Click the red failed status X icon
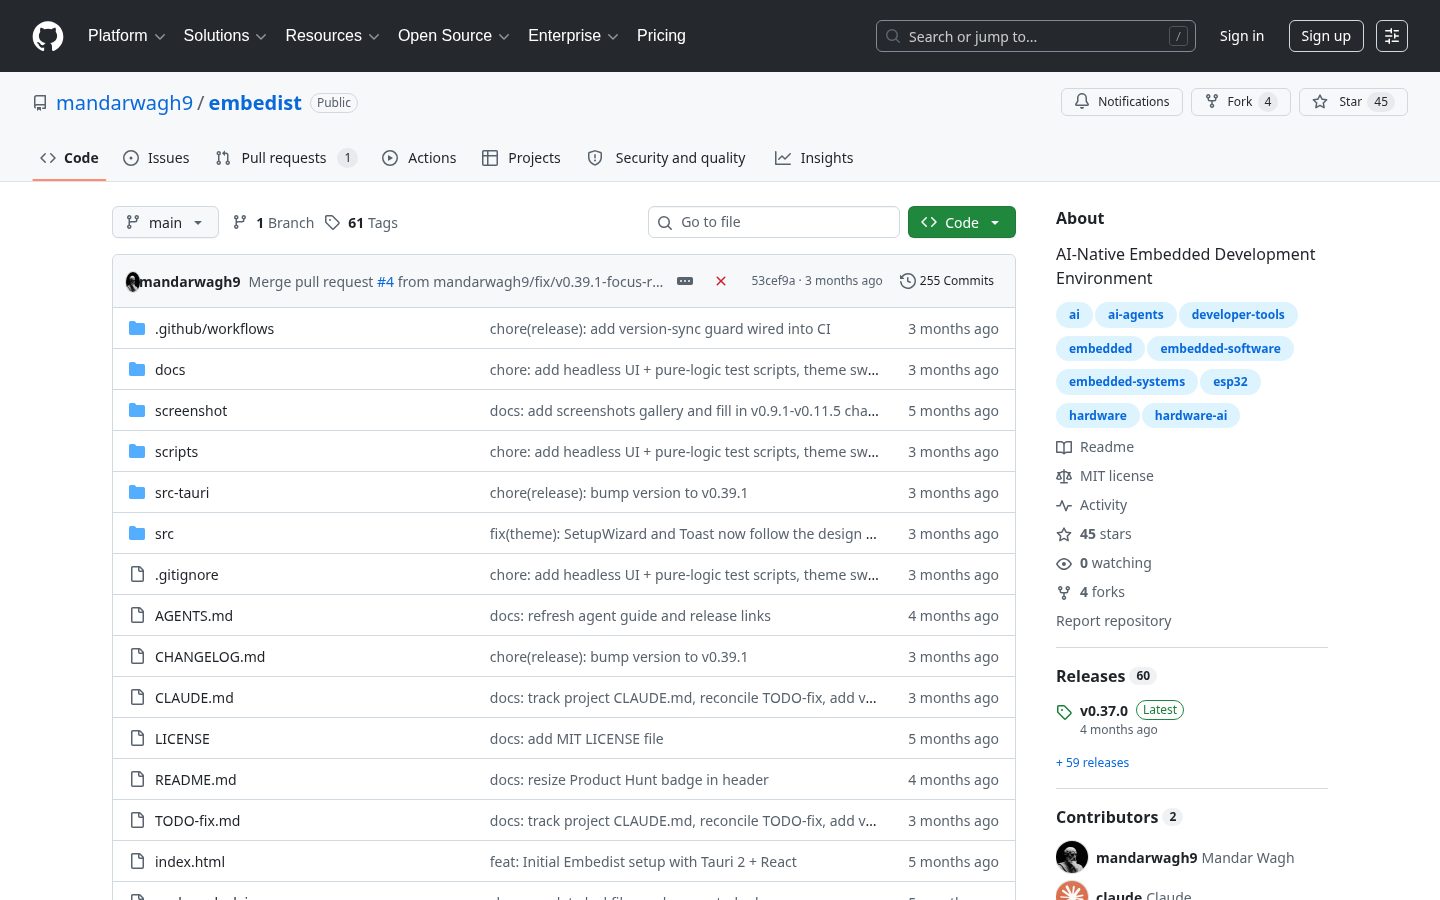 tap(720, 281)
